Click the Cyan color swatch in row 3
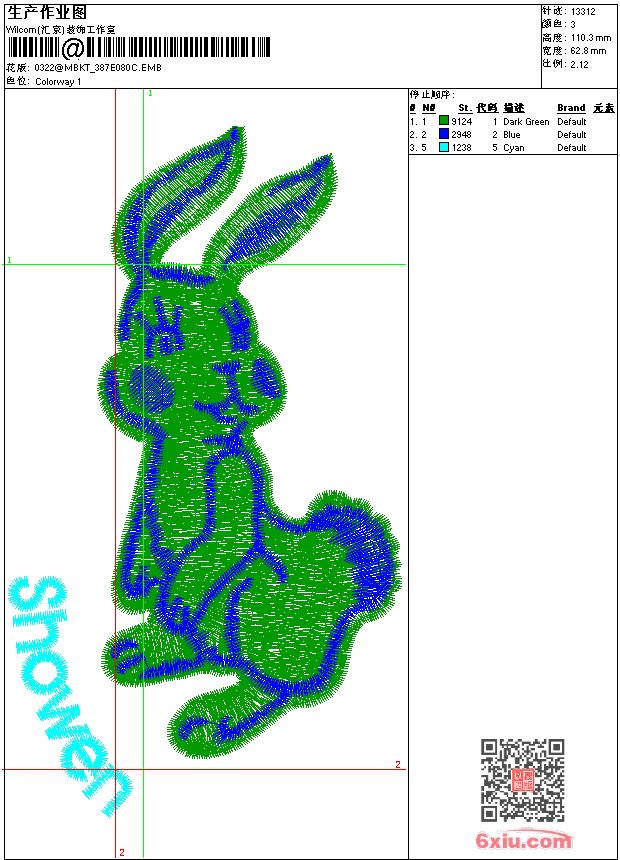The image size is (620, 860). click(444, 147)
